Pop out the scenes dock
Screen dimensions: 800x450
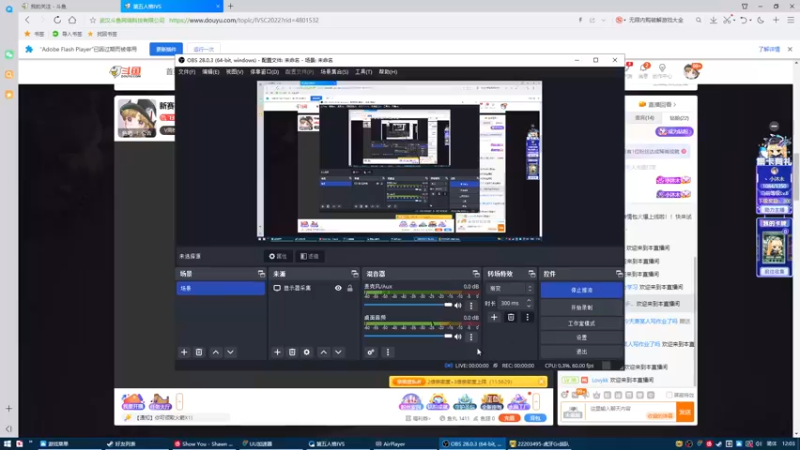(261, 274)
